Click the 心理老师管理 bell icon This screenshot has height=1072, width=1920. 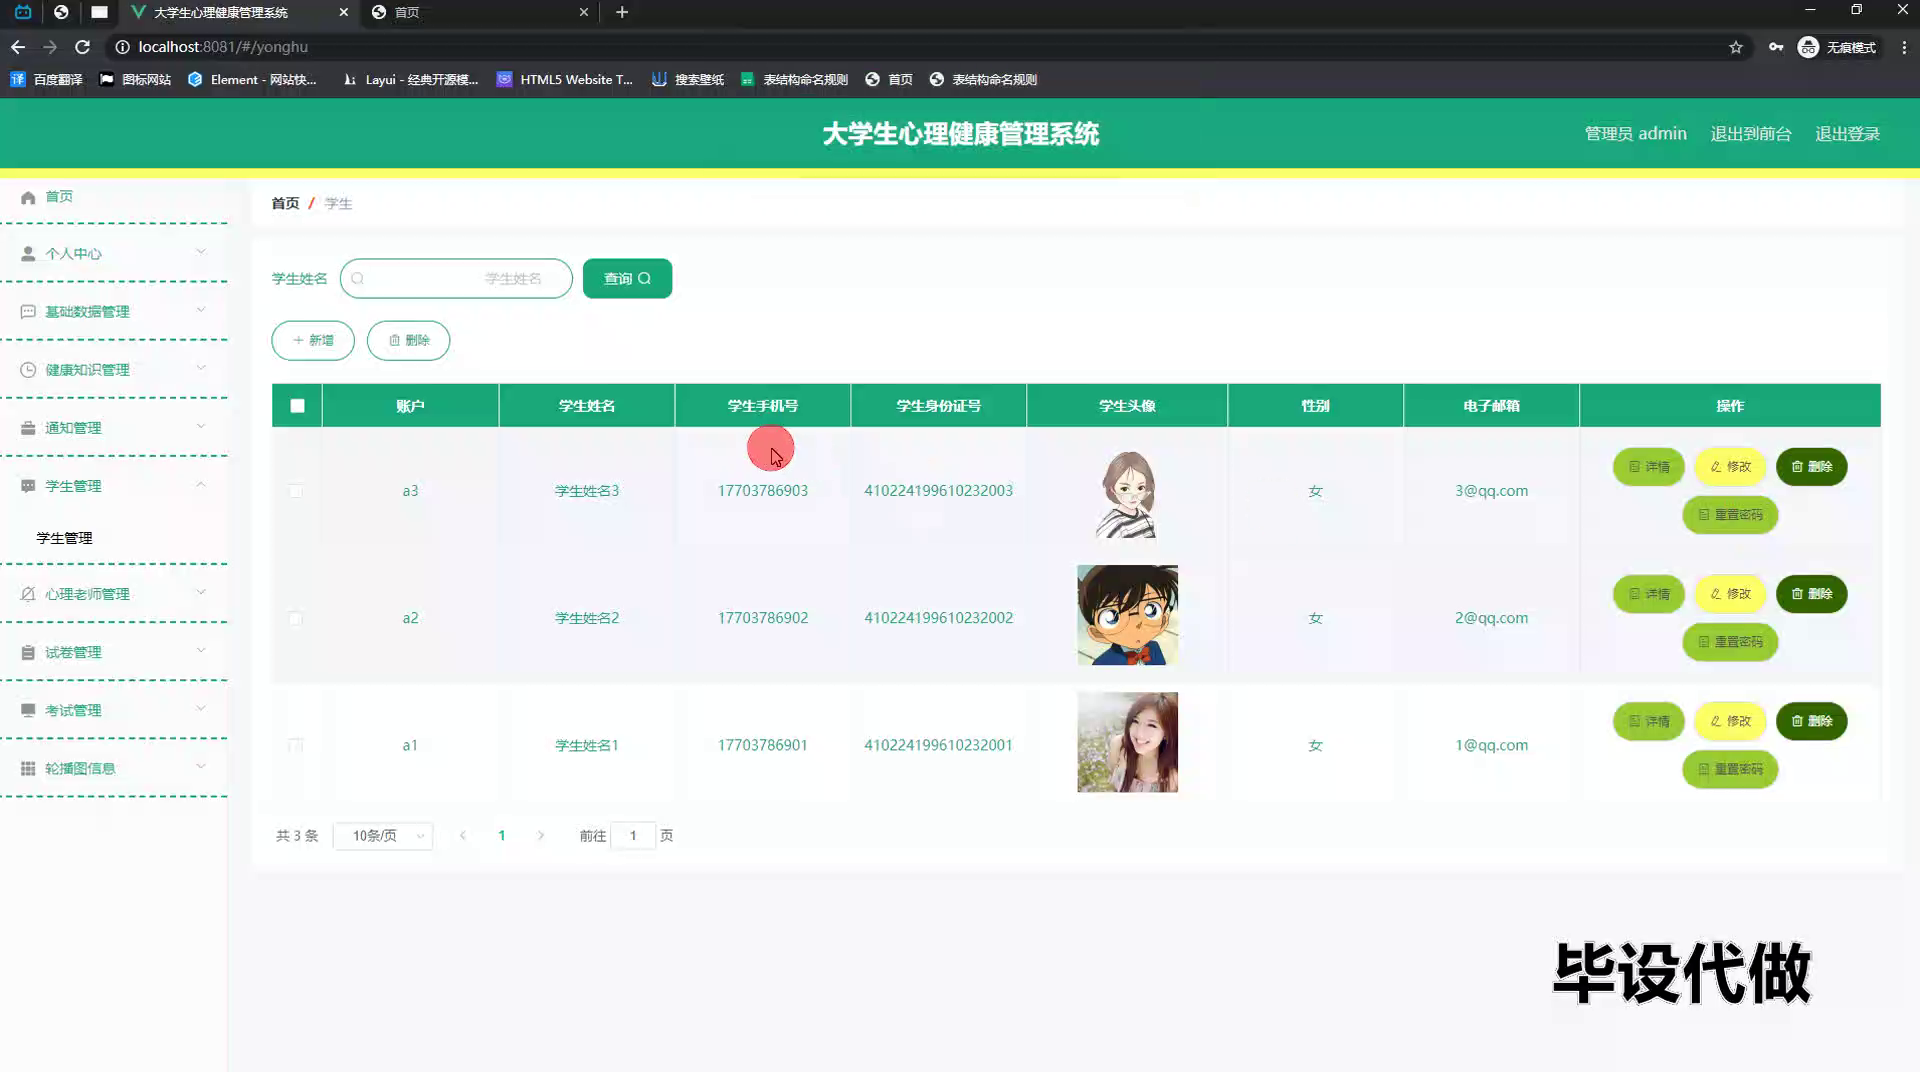pyautogui.click(x=28, y=594)
